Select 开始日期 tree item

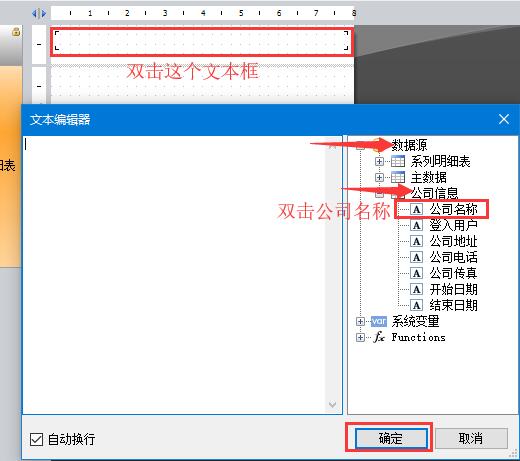coord(453,289)
